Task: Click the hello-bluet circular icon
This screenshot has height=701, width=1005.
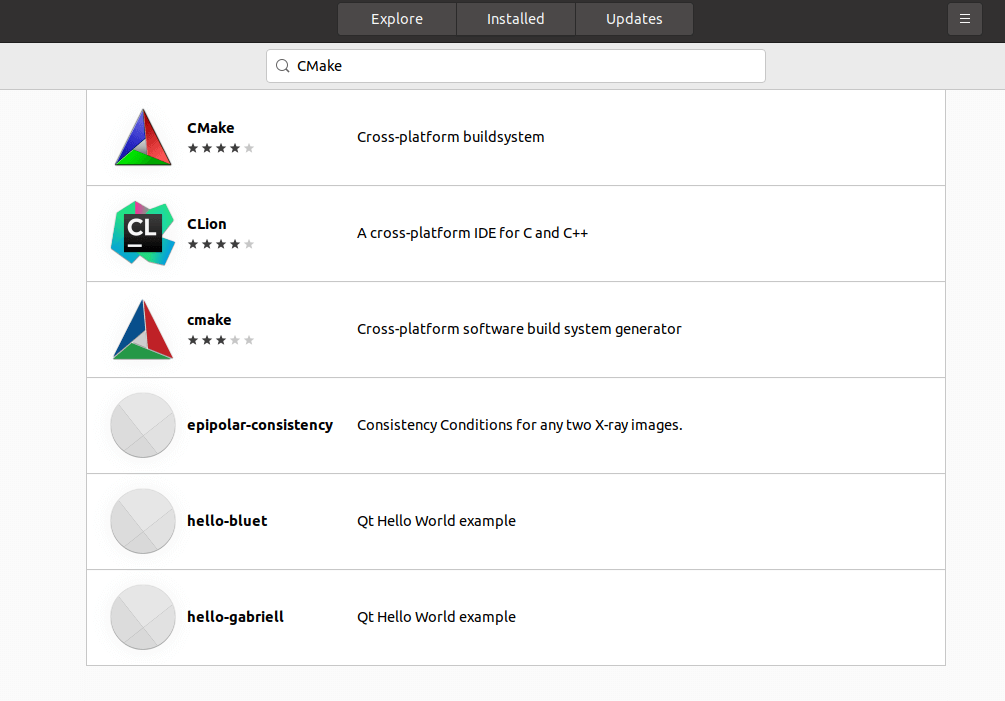Action: (x=142, y=521)
